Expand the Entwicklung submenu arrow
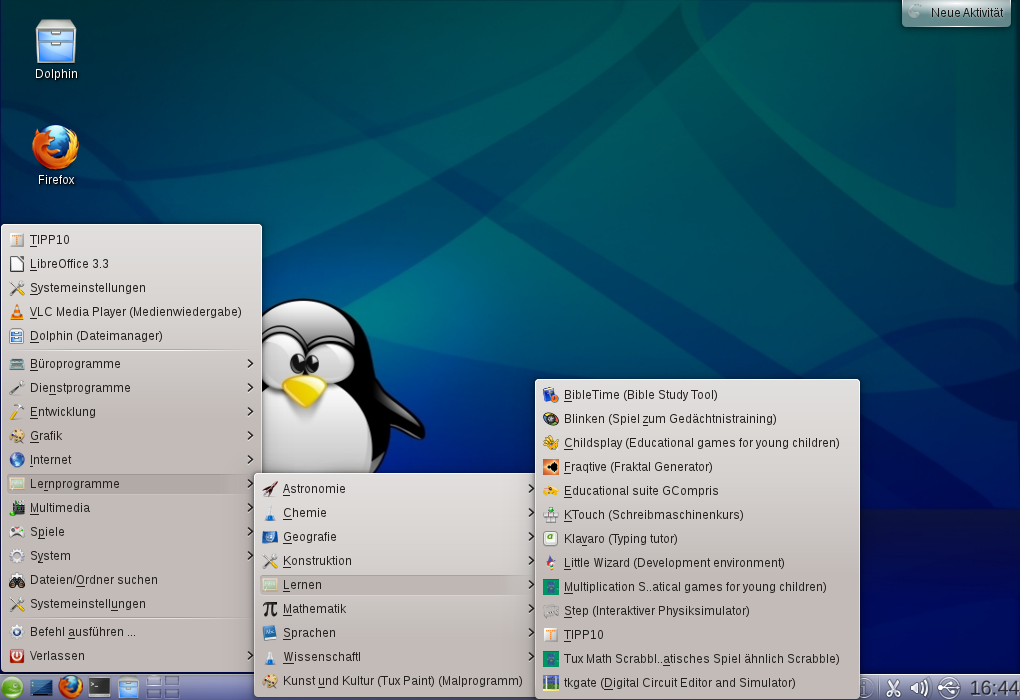This screenshot has width=1020, height=700. [x=250, y=412]
